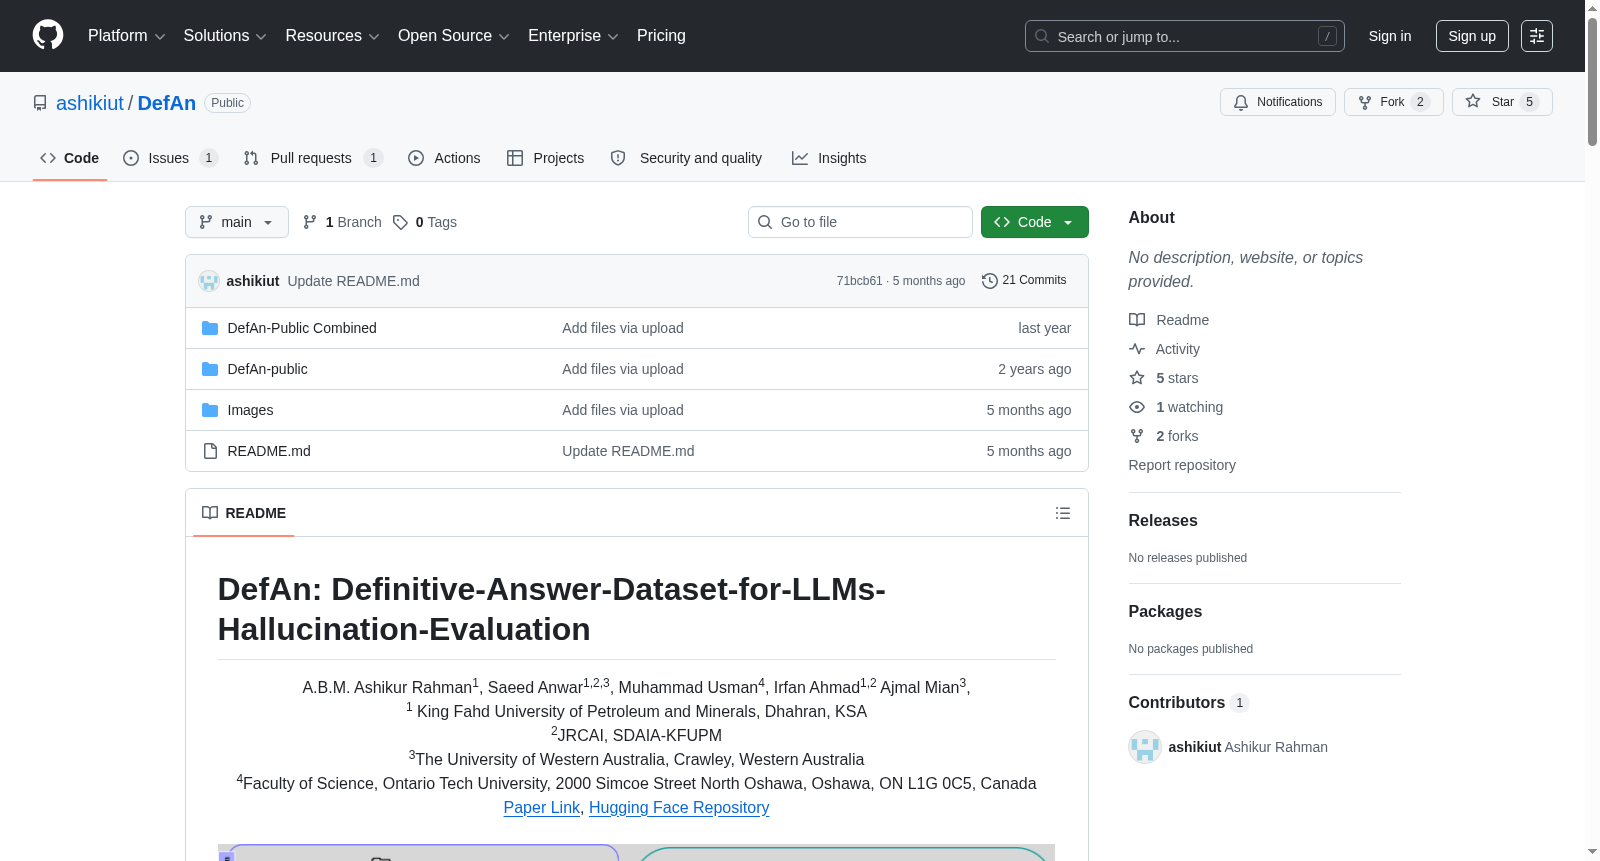
Task: Open commit hash 71bcb61 link
Action: (x=860, y=281)
